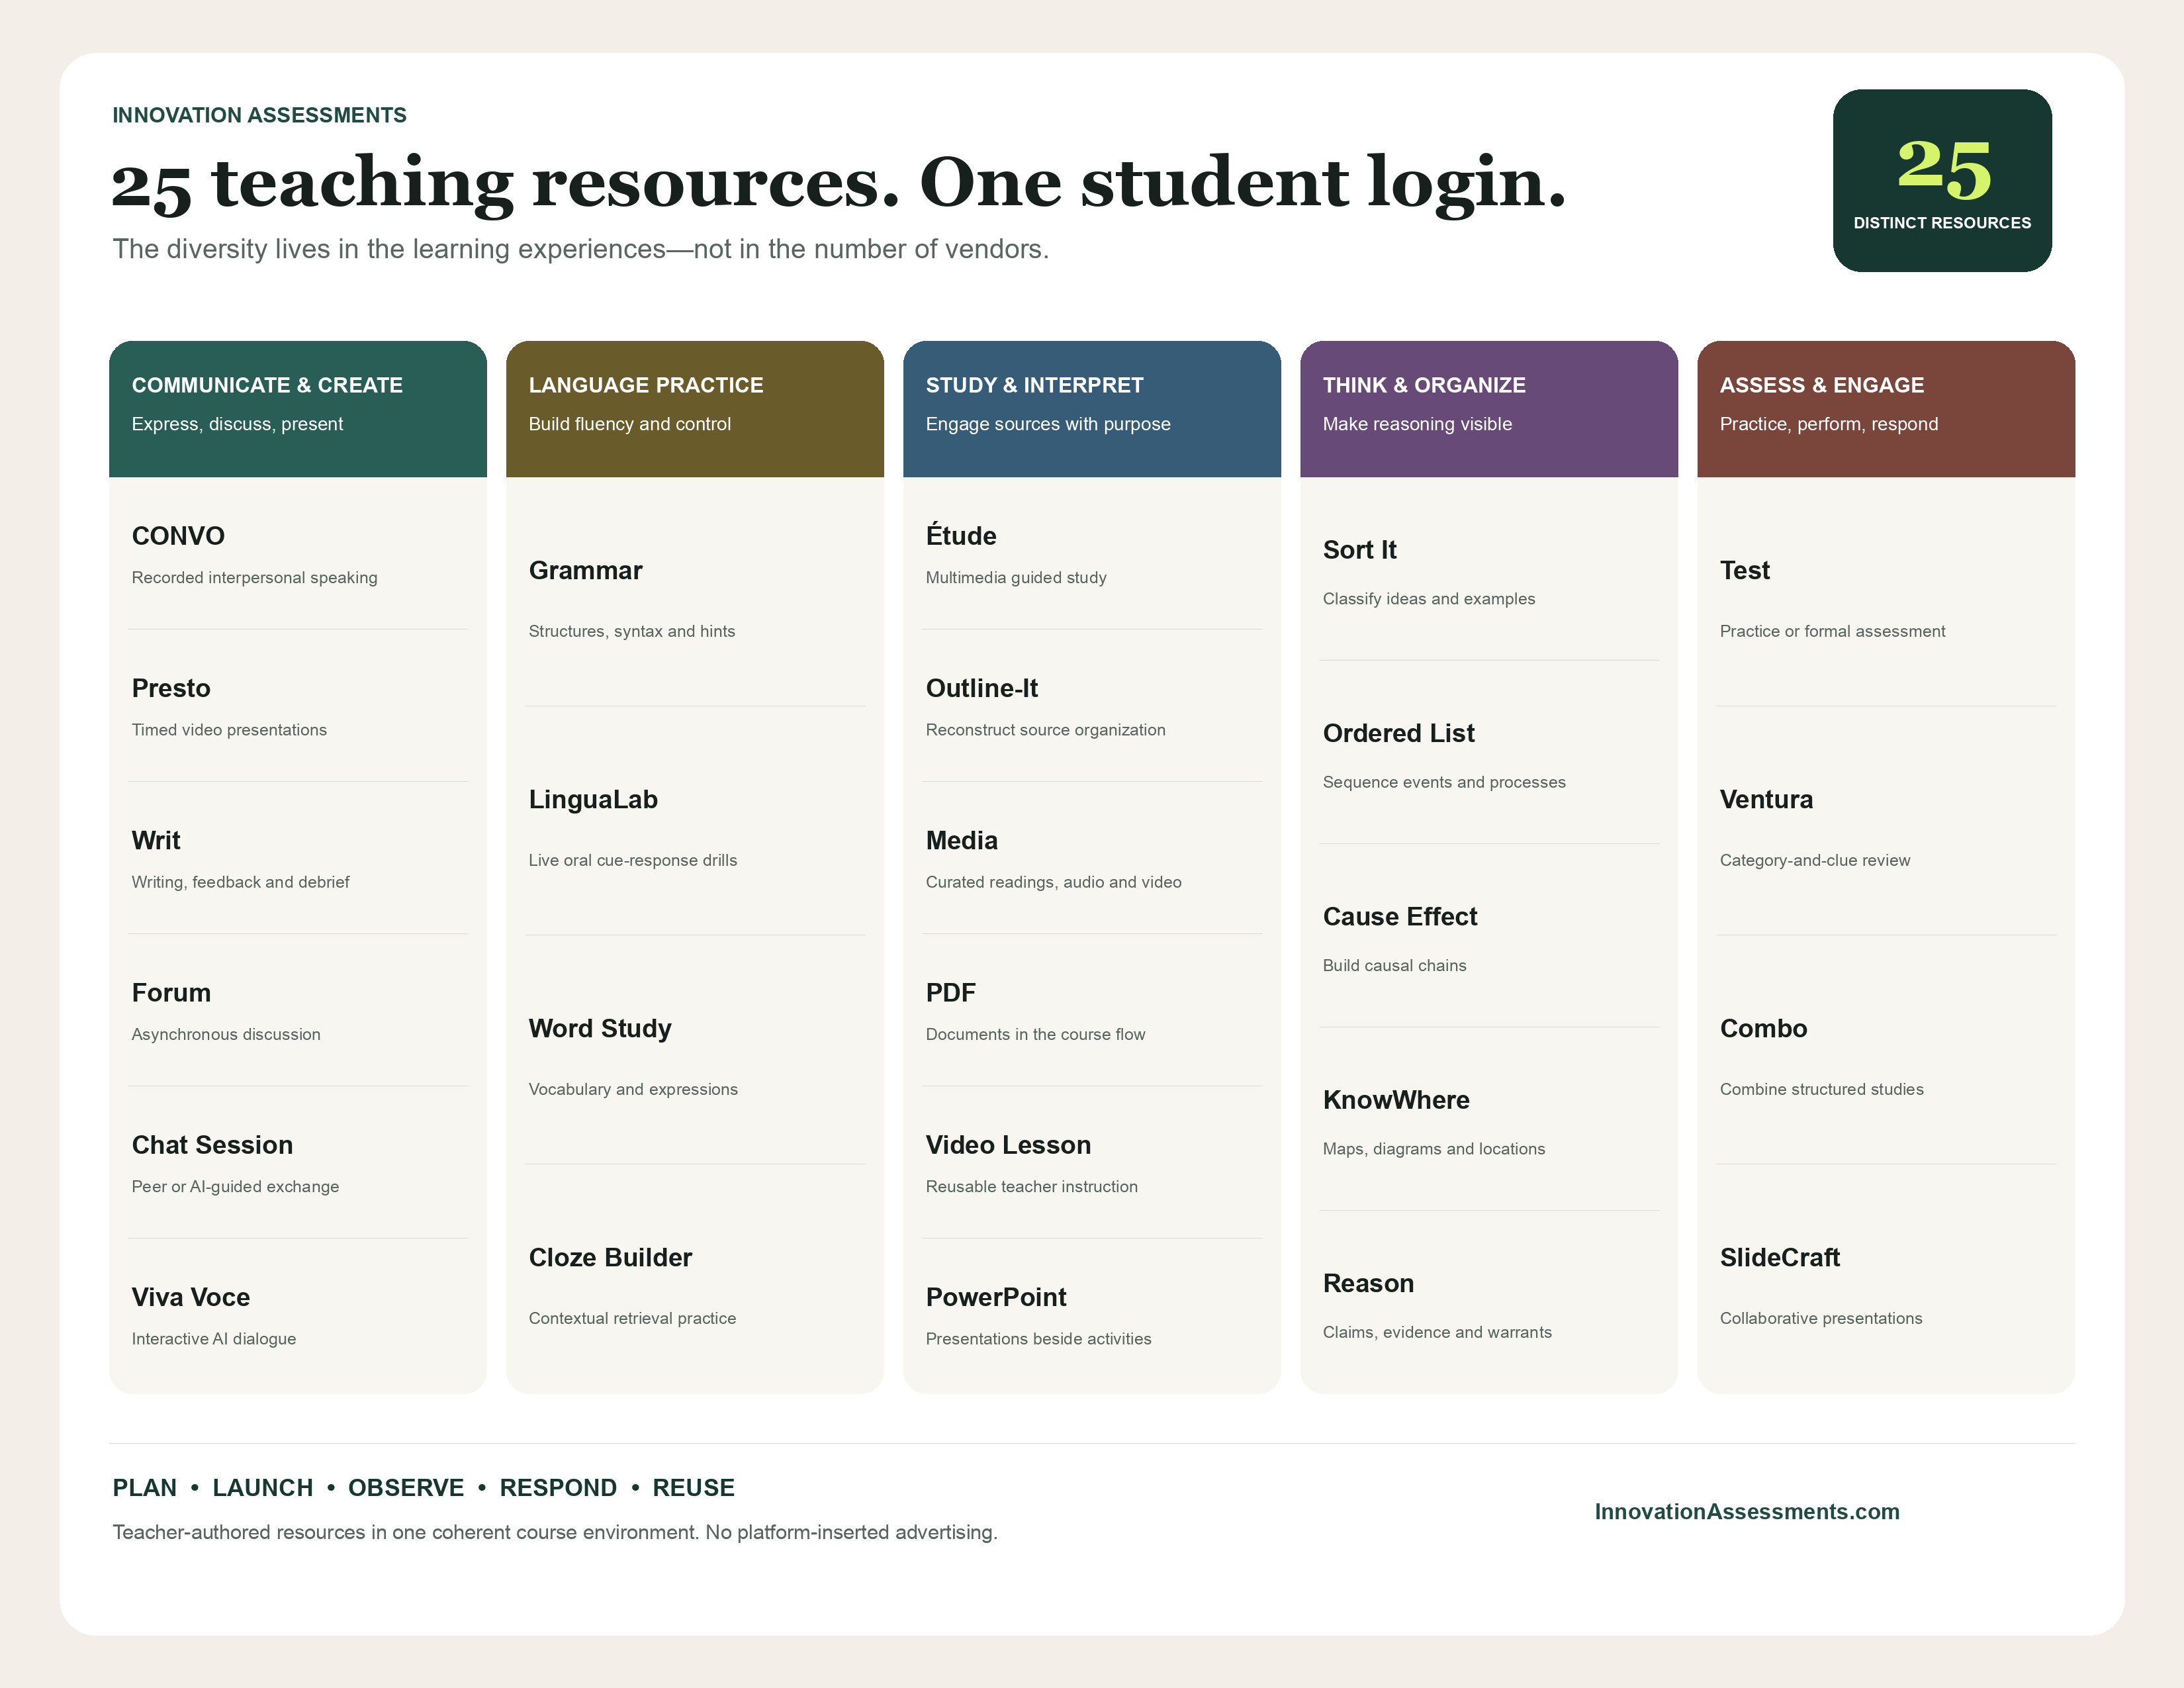Select the PDF entry

[x=1092, y=1010]
